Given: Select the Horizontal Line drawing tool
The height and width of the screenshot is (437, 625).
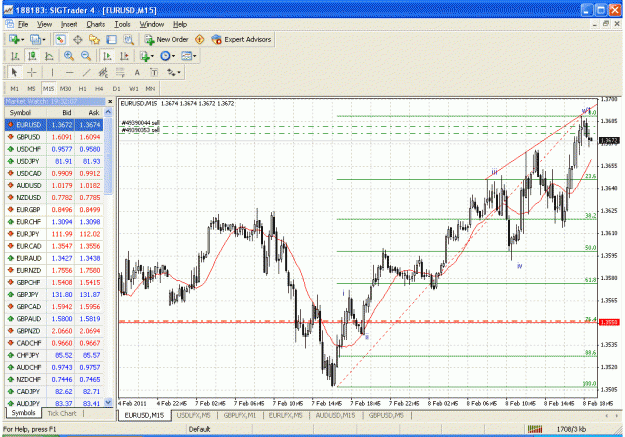Looking at the screenshot, I should (69, 73).
